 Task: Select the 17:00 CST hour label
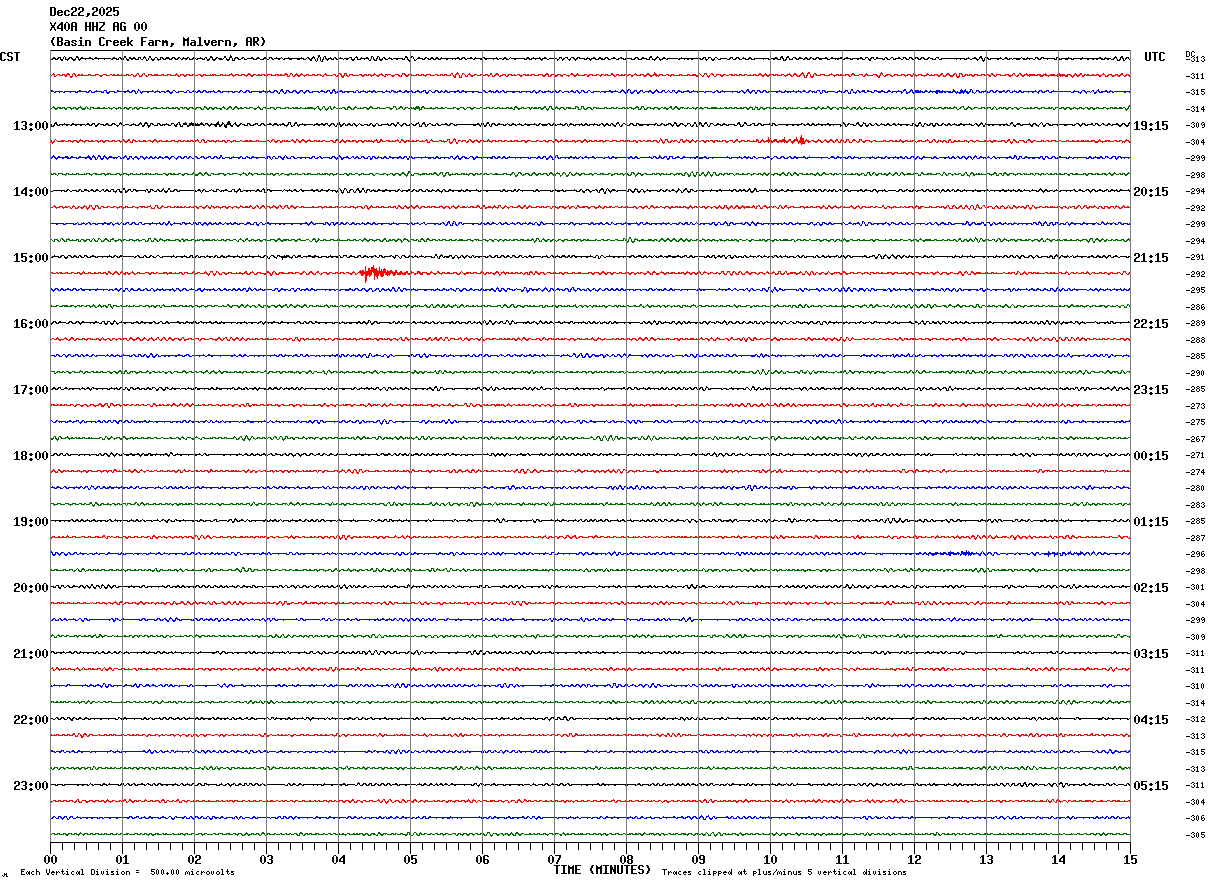point(30,390)
